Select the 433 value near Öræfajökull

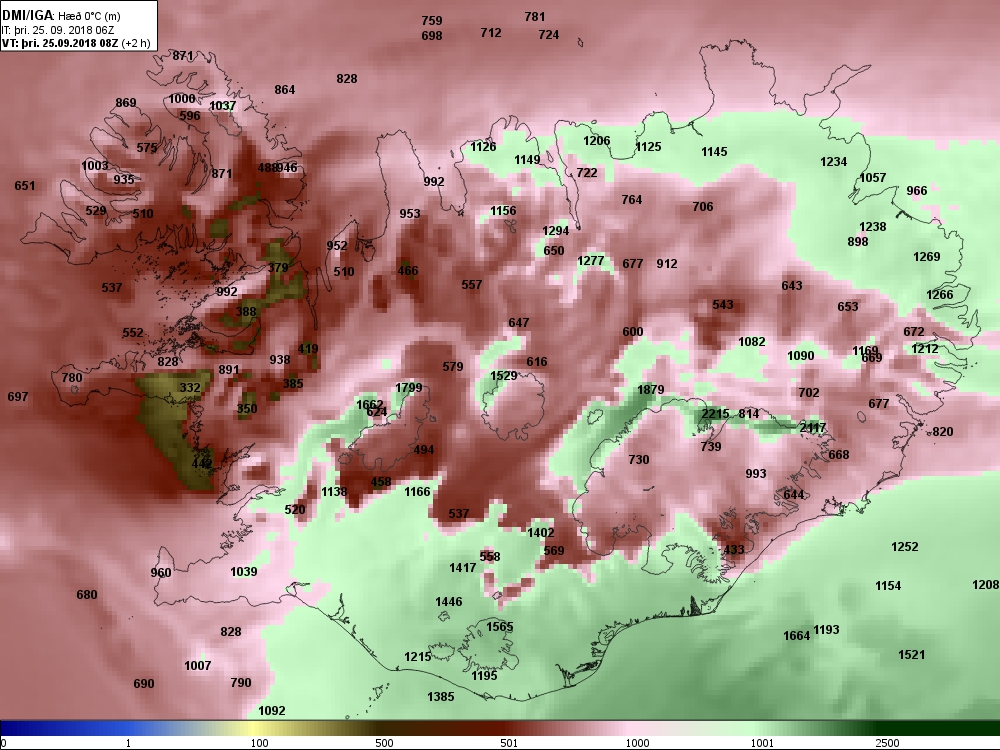coord(734,550)
